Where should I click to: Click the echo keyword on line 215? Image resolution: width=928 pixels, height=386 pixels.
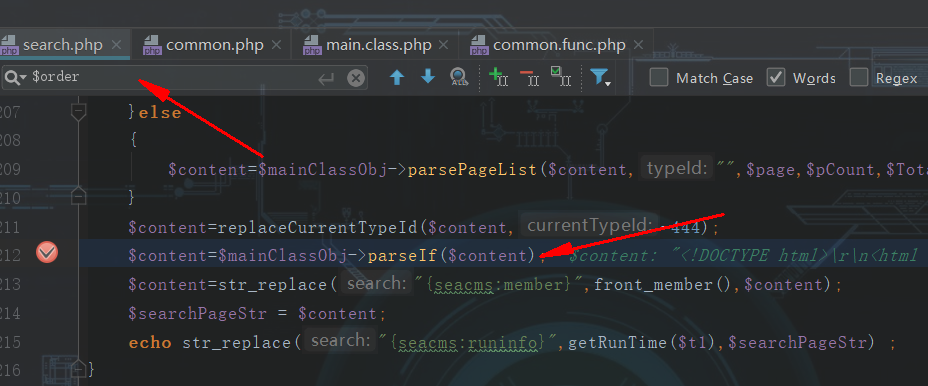[x=150, y=342]
